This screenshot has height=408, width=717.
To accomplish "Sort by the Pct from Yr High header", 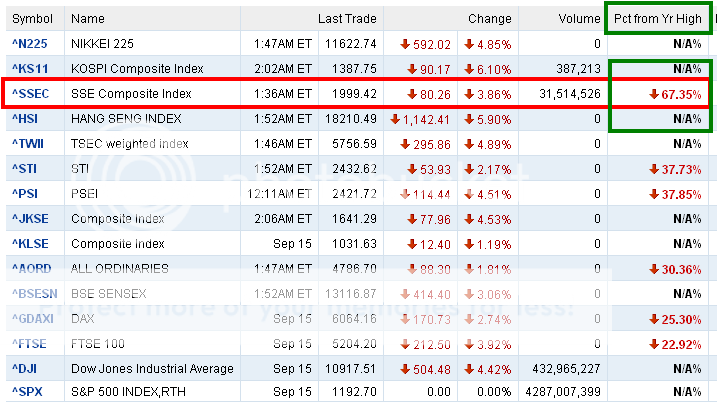I will tap(655, 19).
